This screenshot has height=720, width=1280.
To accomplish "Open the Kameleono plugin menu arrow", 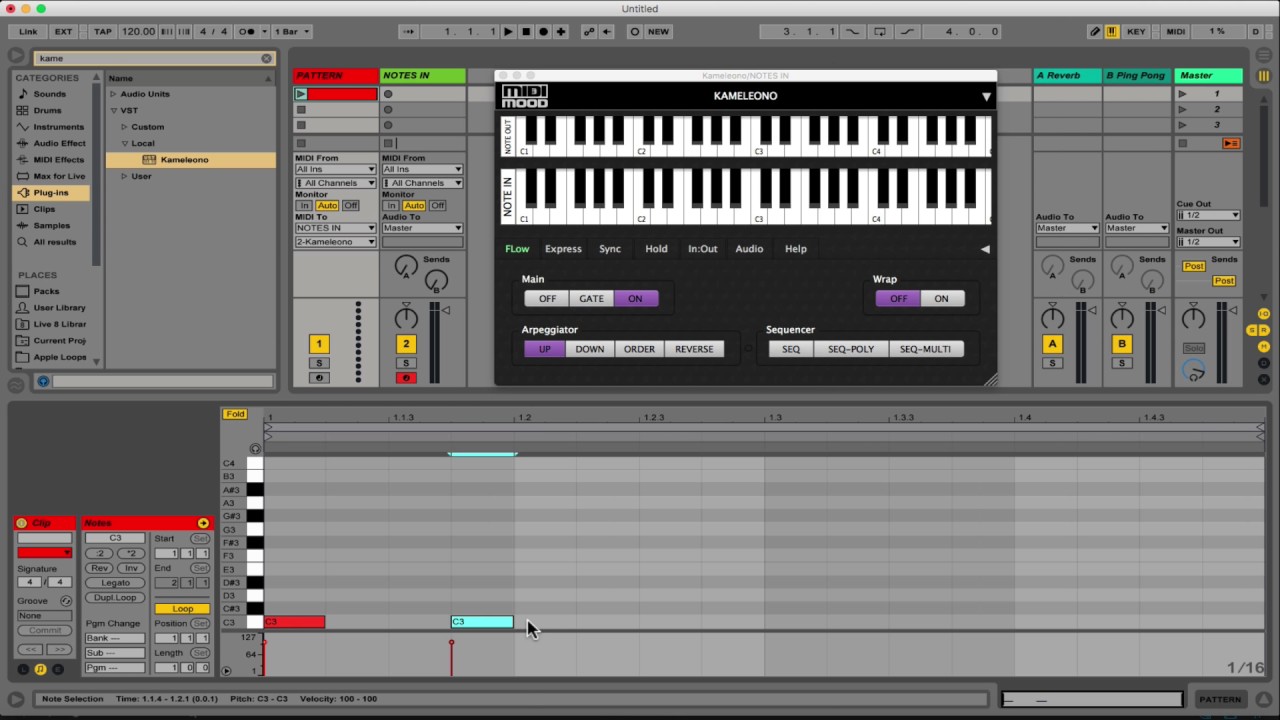I will pyautogui.click(x=986, y=96).
